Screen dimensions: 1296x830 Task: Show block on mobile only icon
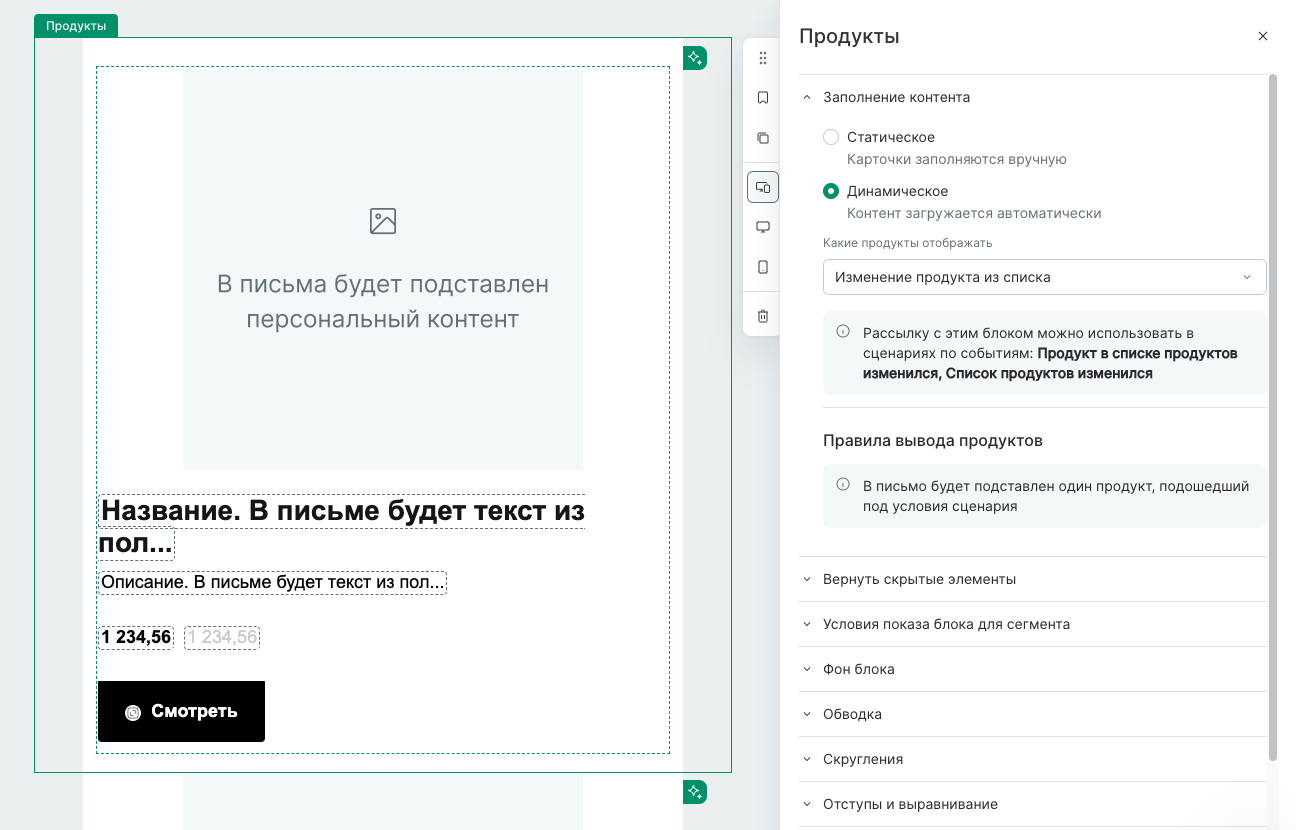[763, 267]
